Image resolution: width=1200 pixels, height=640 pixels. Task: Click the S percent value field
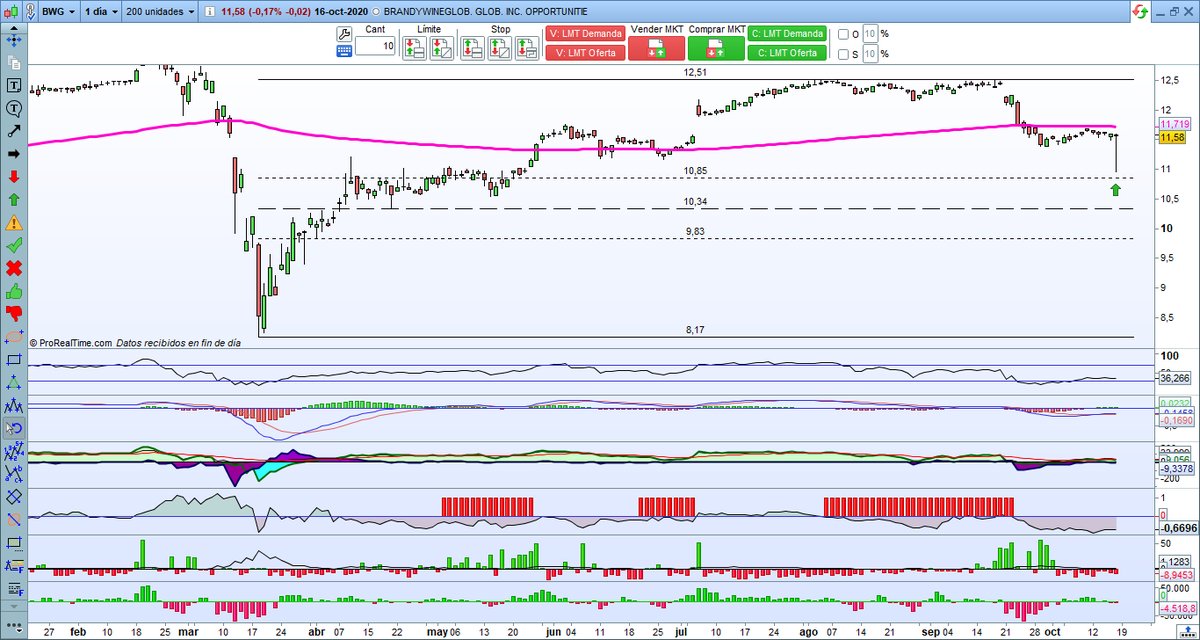tap(869, 54)
